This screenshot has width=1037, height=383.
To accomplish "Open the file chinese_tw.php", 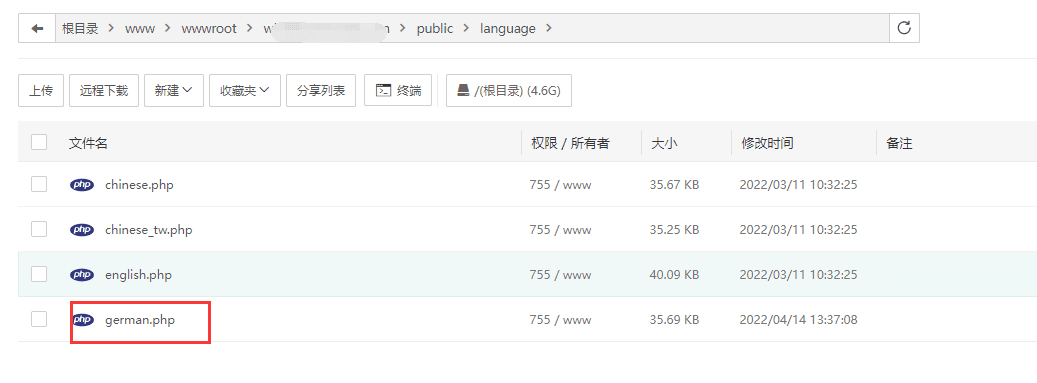I will point(149,230).
